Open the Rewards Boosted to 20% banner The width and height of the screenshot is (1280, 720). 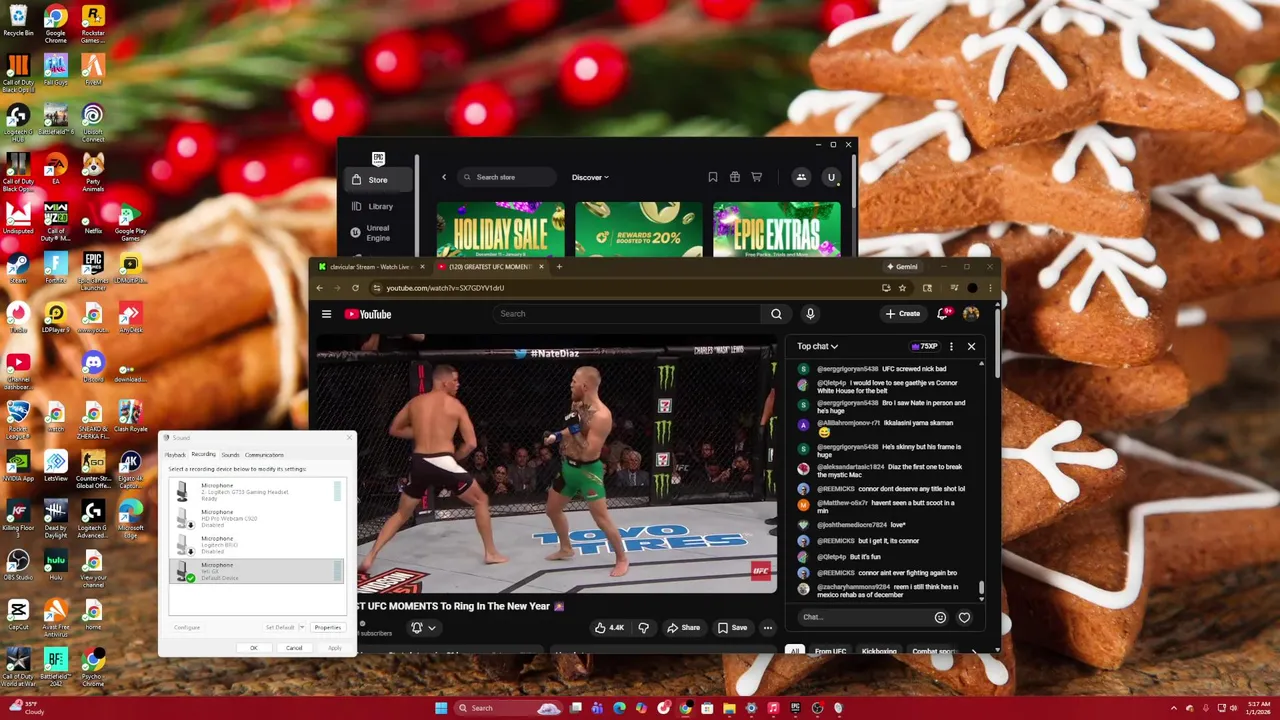click(639, 230)
